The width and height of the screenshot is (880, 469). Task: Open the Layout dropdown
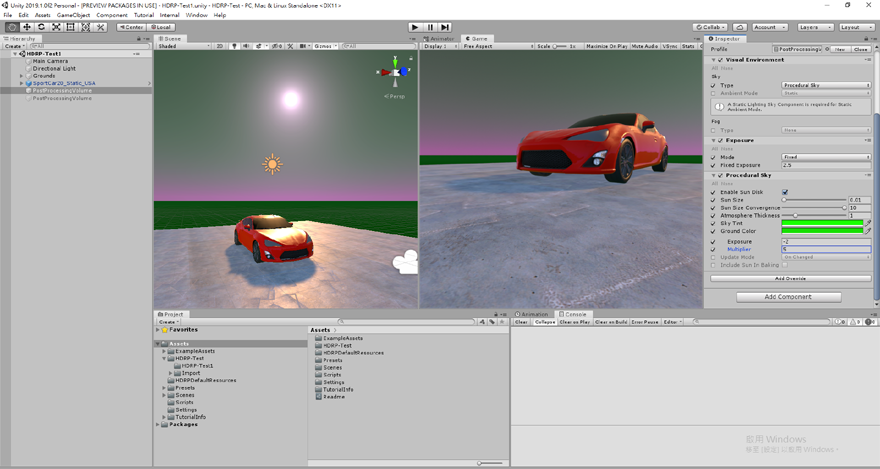point(856,27)
